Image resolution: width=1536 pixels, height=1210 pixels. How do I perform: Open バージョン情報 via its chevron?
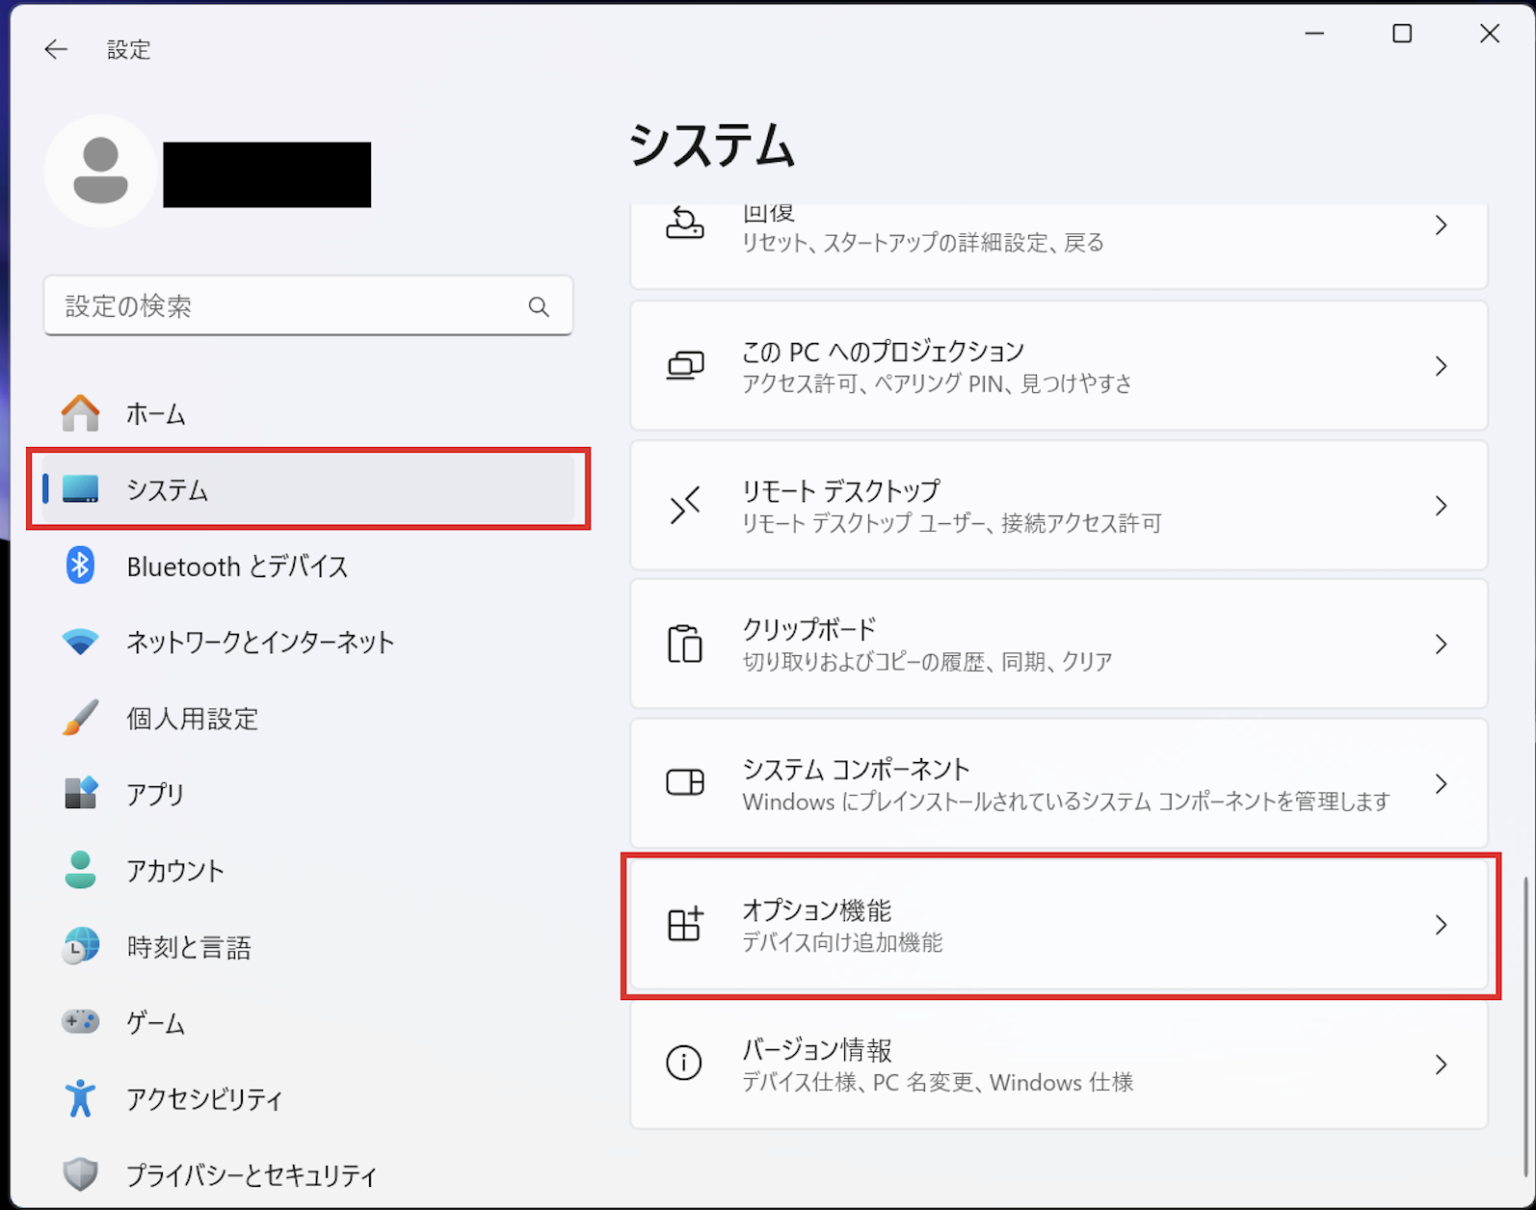[x=1440, y=1065]
